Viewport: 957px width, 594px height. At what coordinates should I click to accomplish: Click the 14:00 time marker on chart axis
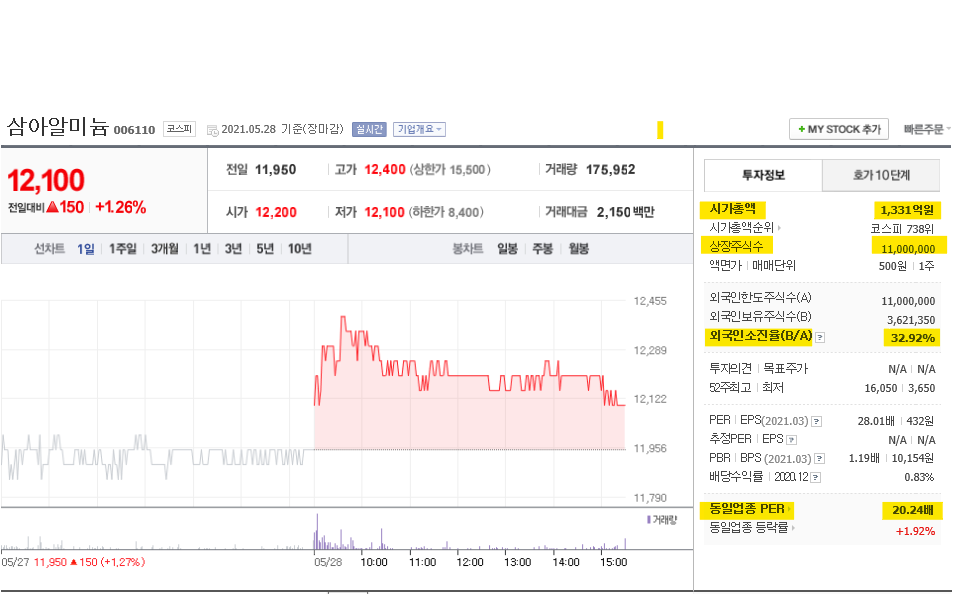click(566, 562)
